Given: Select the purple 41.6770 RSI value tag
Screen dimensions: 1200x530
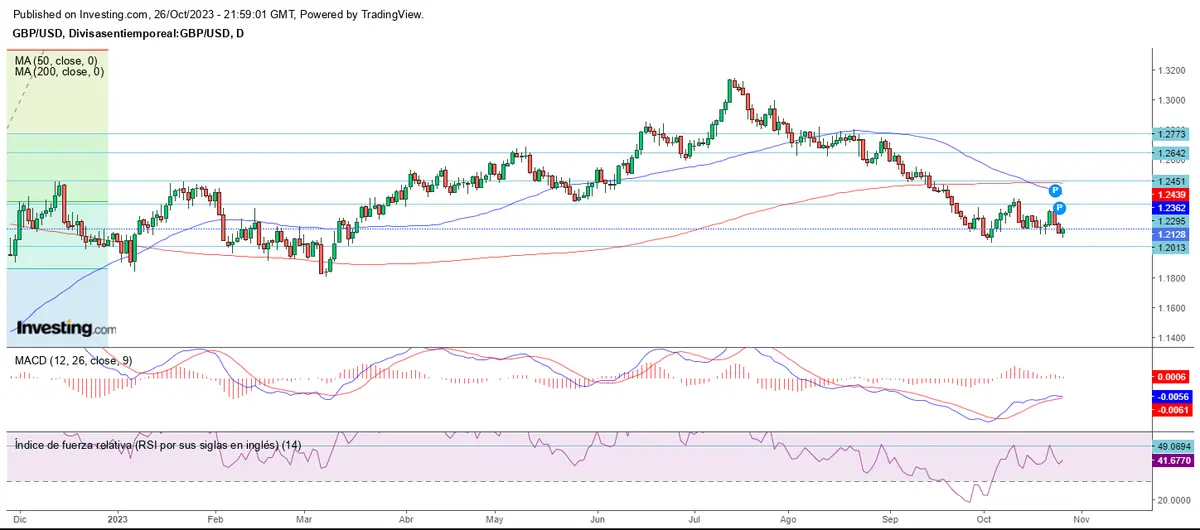Looking at the screenshot, I should coord(1169,462).
